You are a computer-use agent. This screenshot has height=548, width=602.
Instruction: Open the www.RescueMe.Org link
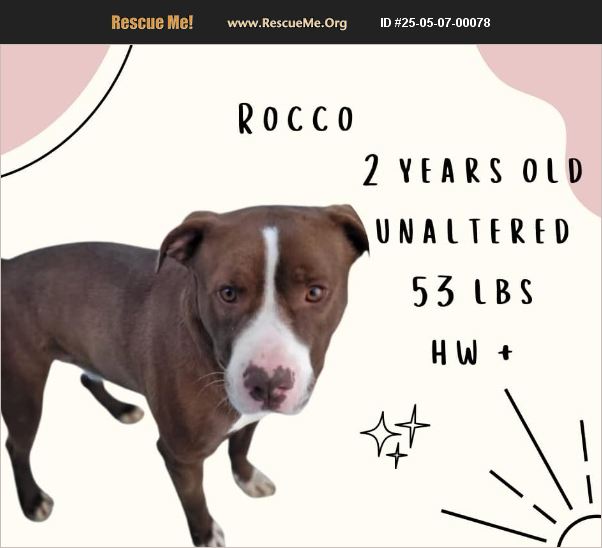pos(287,23)
